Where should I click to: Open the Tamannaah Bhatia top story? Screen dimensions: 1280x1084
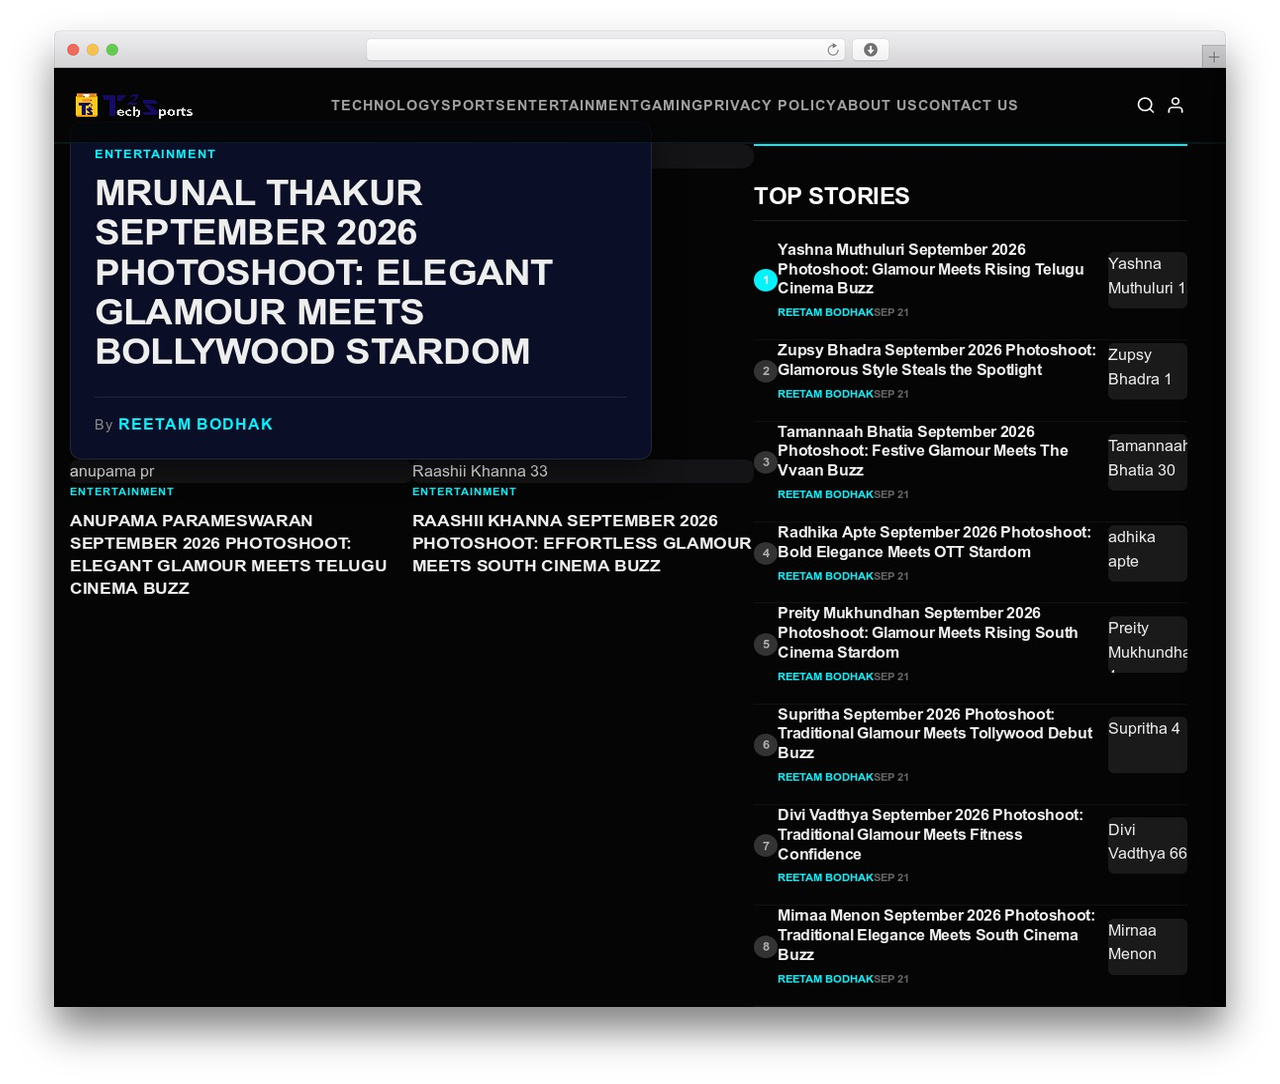[x=923, y=451]
